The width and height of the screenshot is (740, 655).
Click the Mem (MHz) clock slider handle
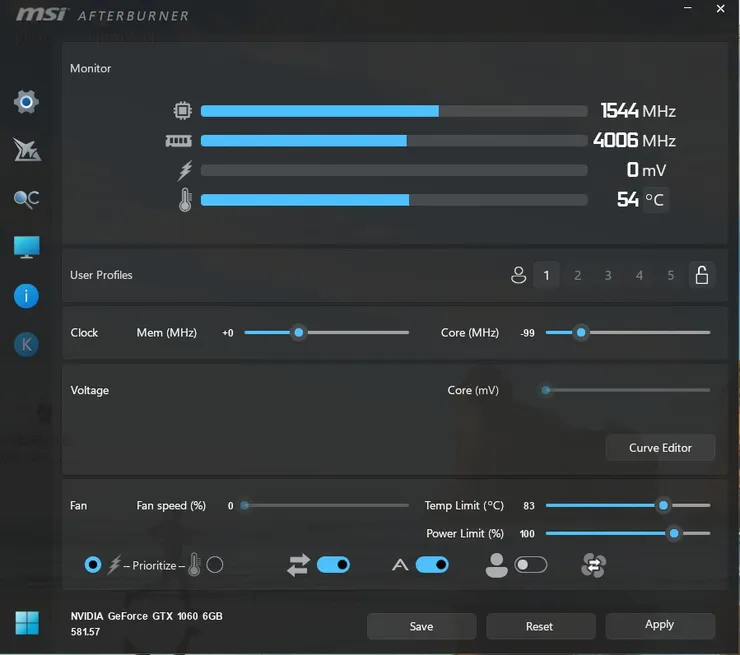pyautogui.click(x=299, y=333)
